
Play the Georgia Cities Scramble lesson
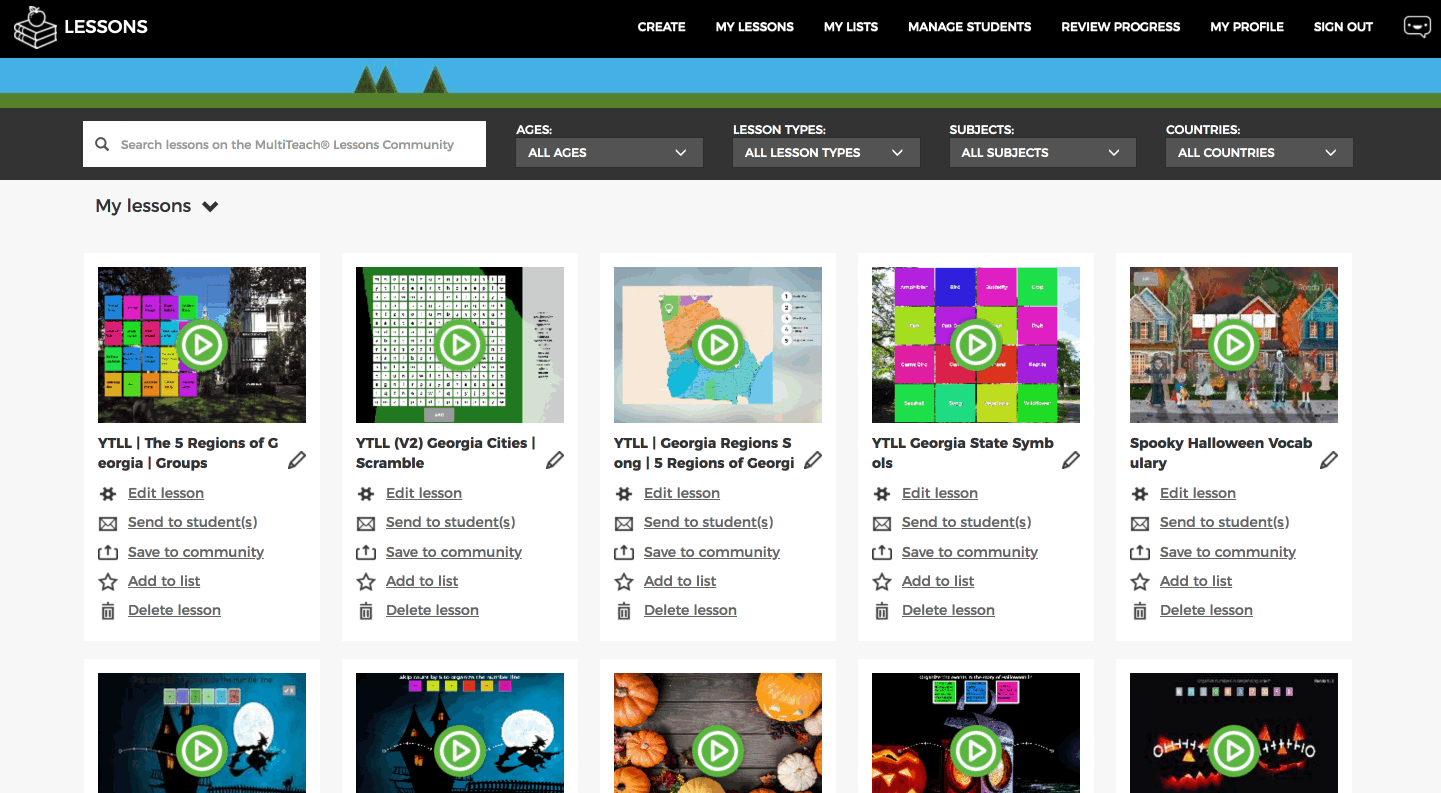(x=460, y=345)
